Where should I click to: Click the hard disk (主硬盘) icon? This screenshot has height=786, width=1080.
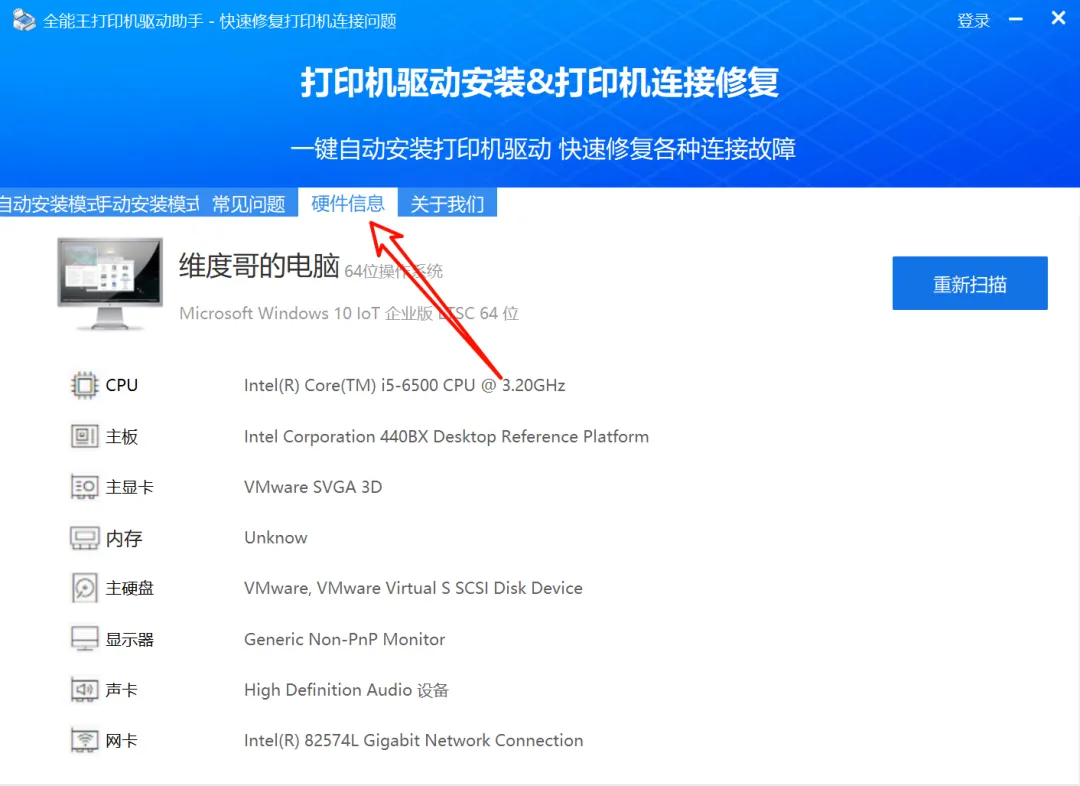(x=84, y=588)
